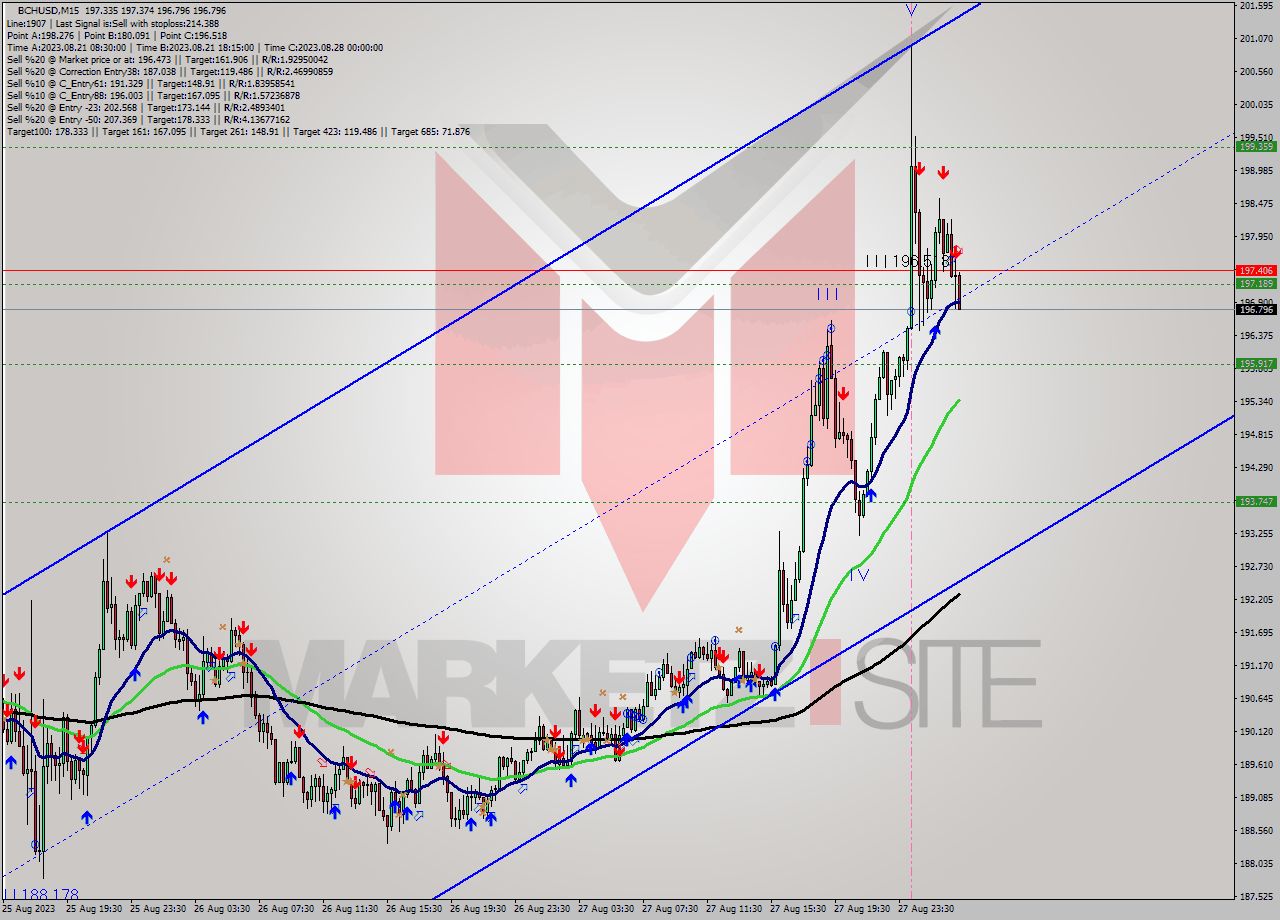This screenshot has height=920, width=1280.
Task: Click the '26 Aug 07:30' time label
Action: click(x=286, y=909)
